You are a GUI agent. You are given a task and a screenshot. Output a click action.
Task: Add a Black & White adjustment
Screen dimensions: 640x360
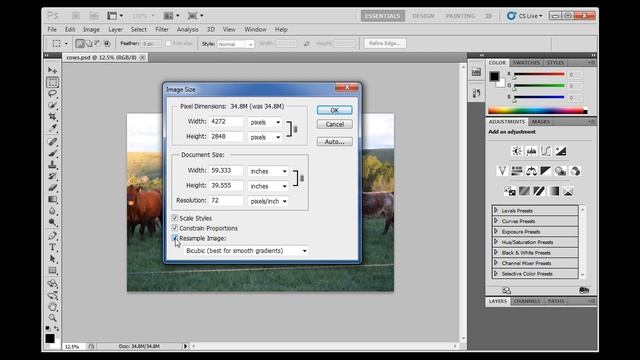click(x=546, y=171)
